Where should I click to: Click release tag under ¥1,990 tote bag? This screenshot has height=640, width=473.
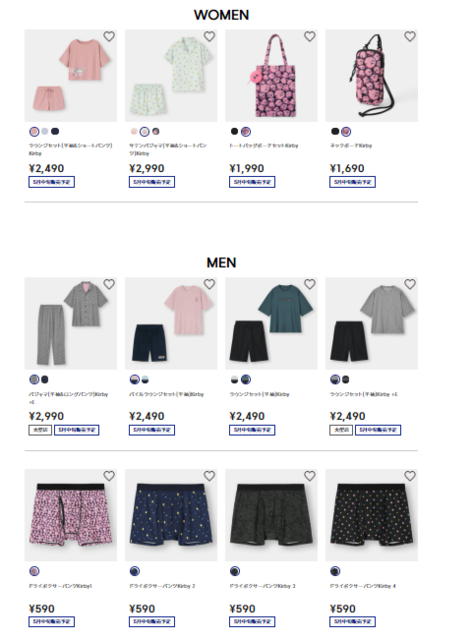[252, 182]
